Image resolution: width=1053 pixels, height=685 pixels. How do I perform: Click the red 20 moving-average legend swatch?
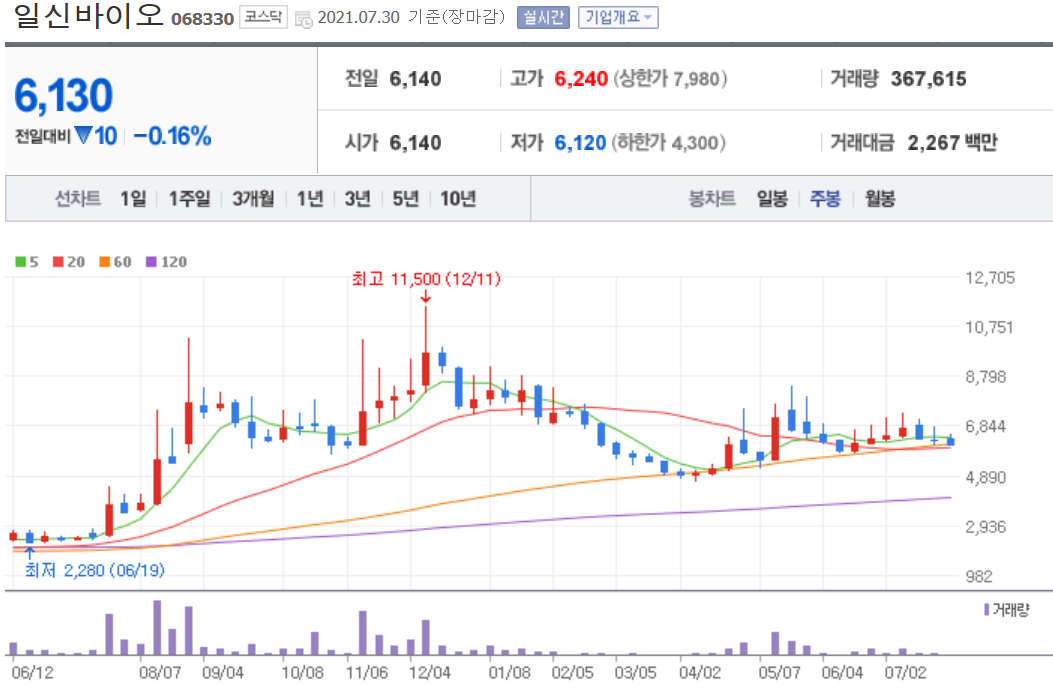(x=58, y=262)
